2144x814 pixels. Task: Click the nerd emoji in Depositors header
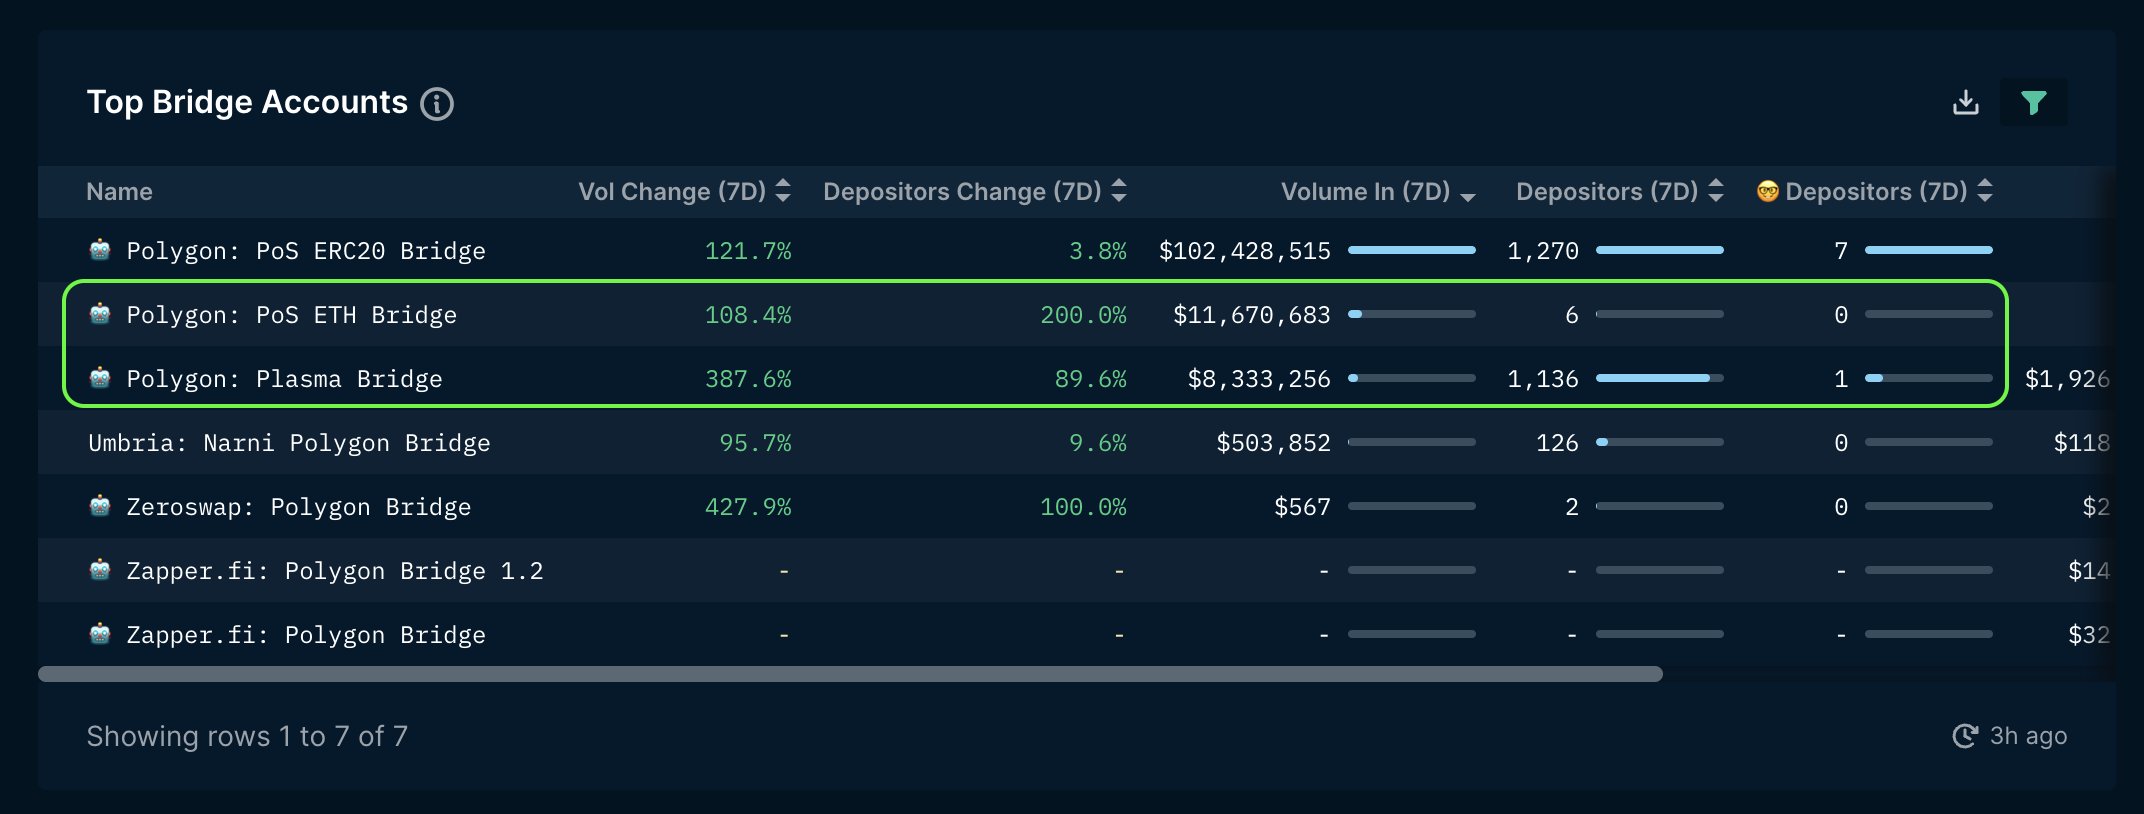click(1768, 191)
